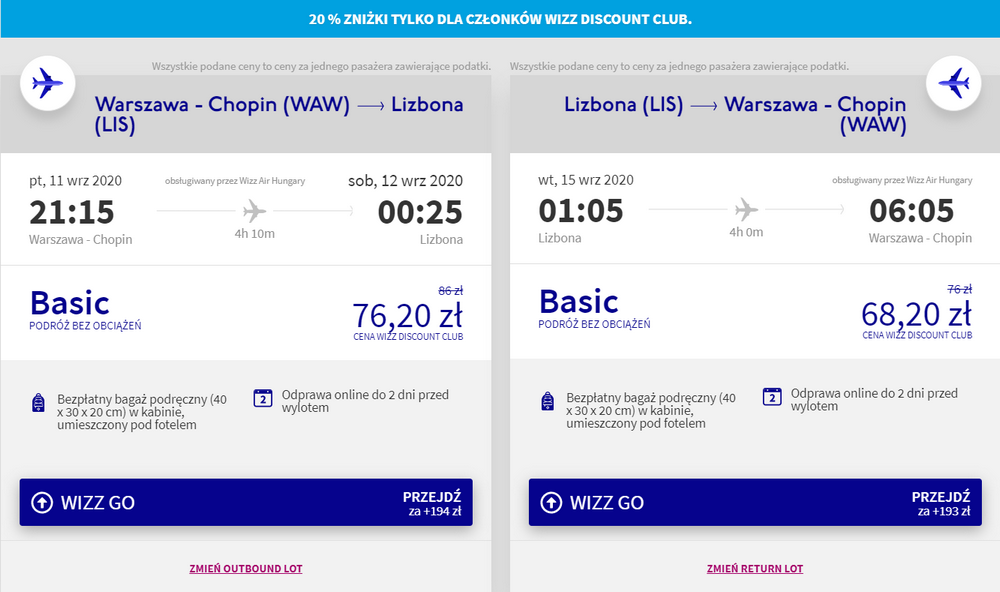Click the 20% Wizz Discount Club banner
1000x592 pixels.
(x=500, y=18)
